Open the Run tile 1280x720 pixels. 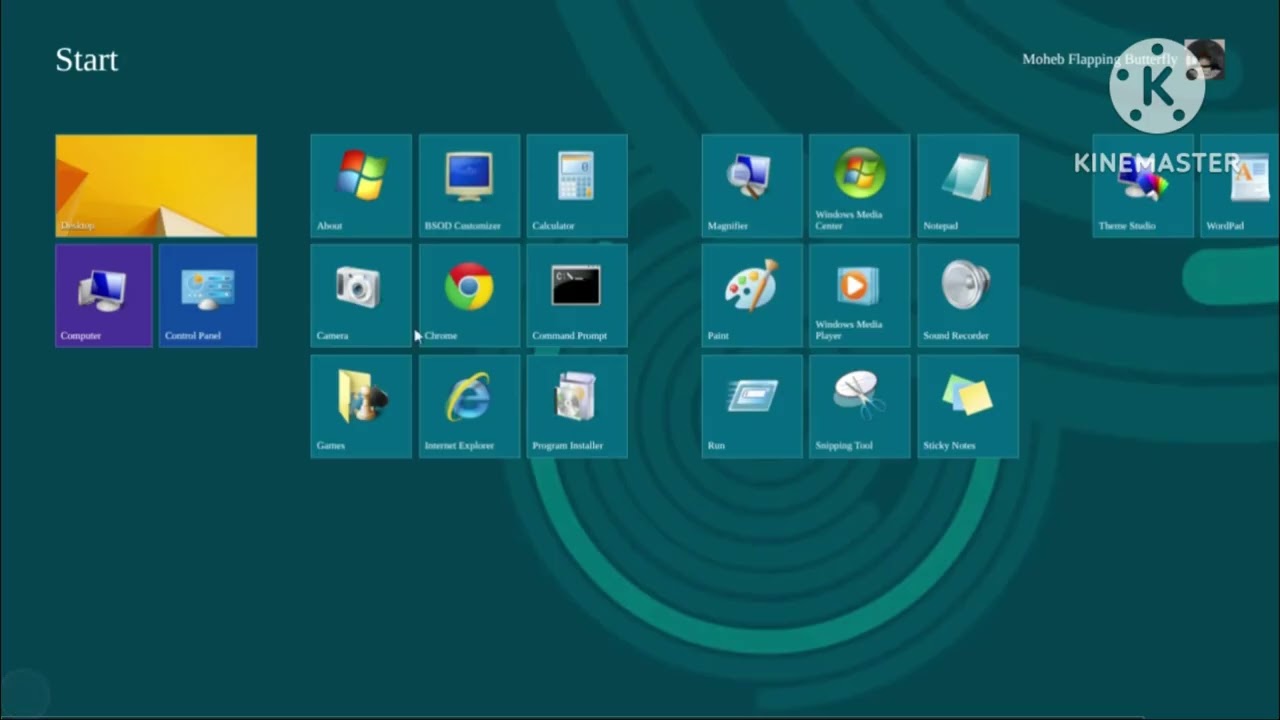[x=752, y=406]
